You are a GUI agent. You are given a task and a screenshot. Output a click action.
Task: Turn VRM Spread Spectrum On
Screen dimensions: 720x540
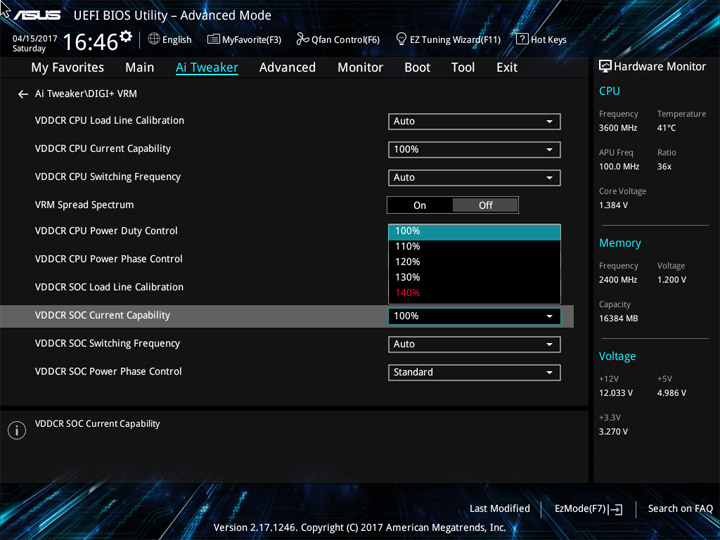[420, 205]
